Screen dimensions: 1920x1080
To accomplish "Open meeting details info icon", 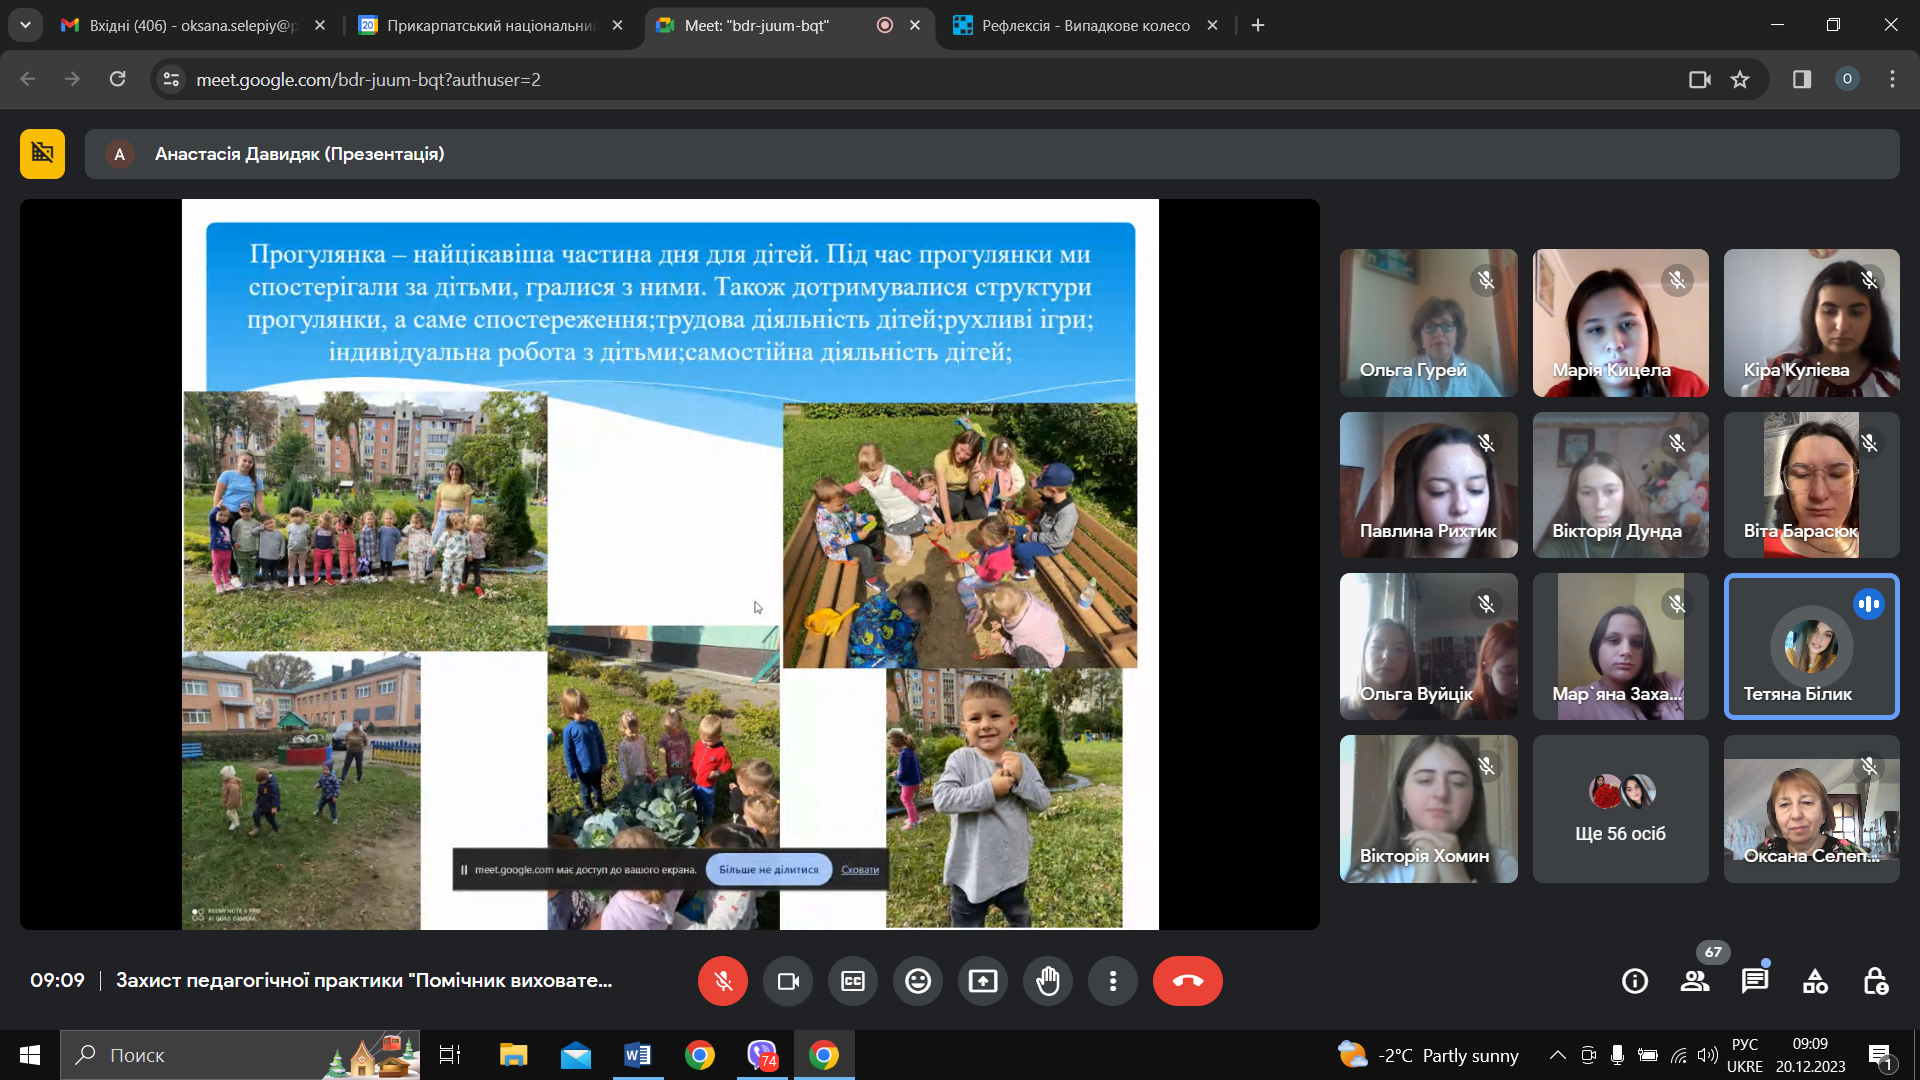I will [1635, 981].
